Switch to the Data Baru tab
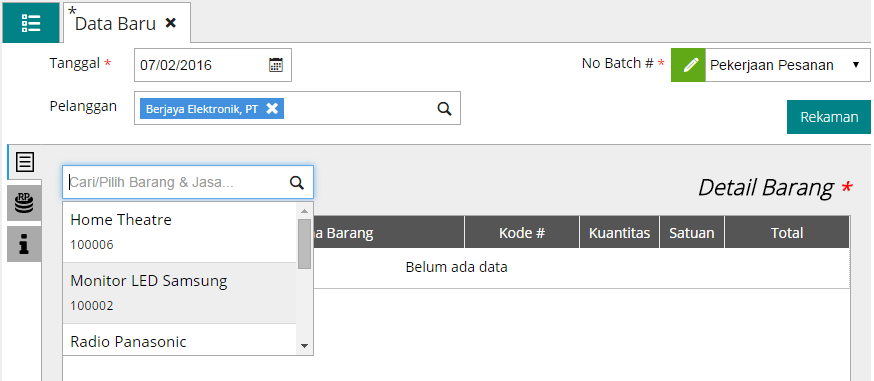The image size is (874, 381). point(115,23)
